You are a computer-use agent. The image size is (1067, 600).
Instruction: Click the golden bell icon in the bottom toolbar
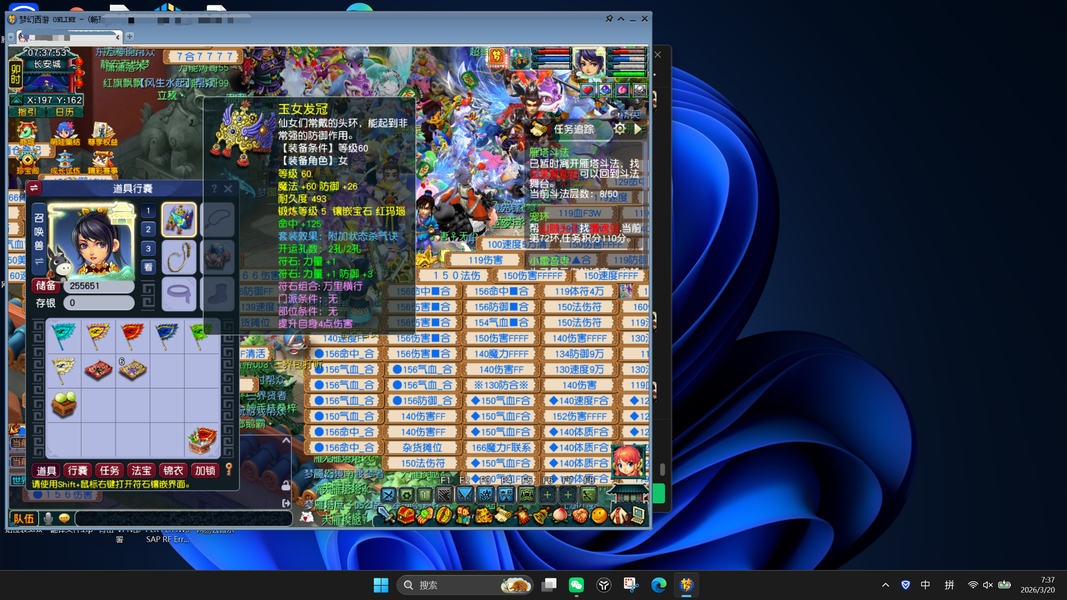coord(541,516)
